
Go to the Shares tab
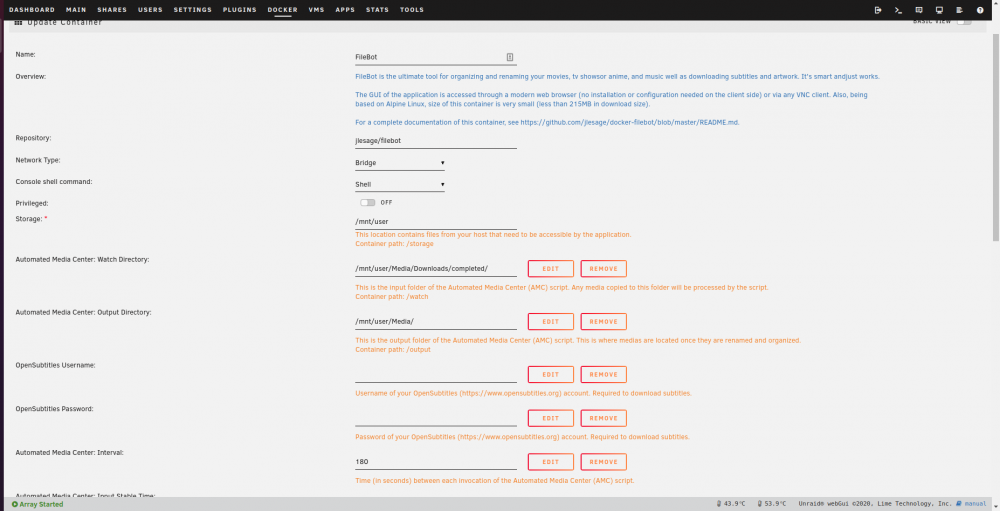pos(112,10)
